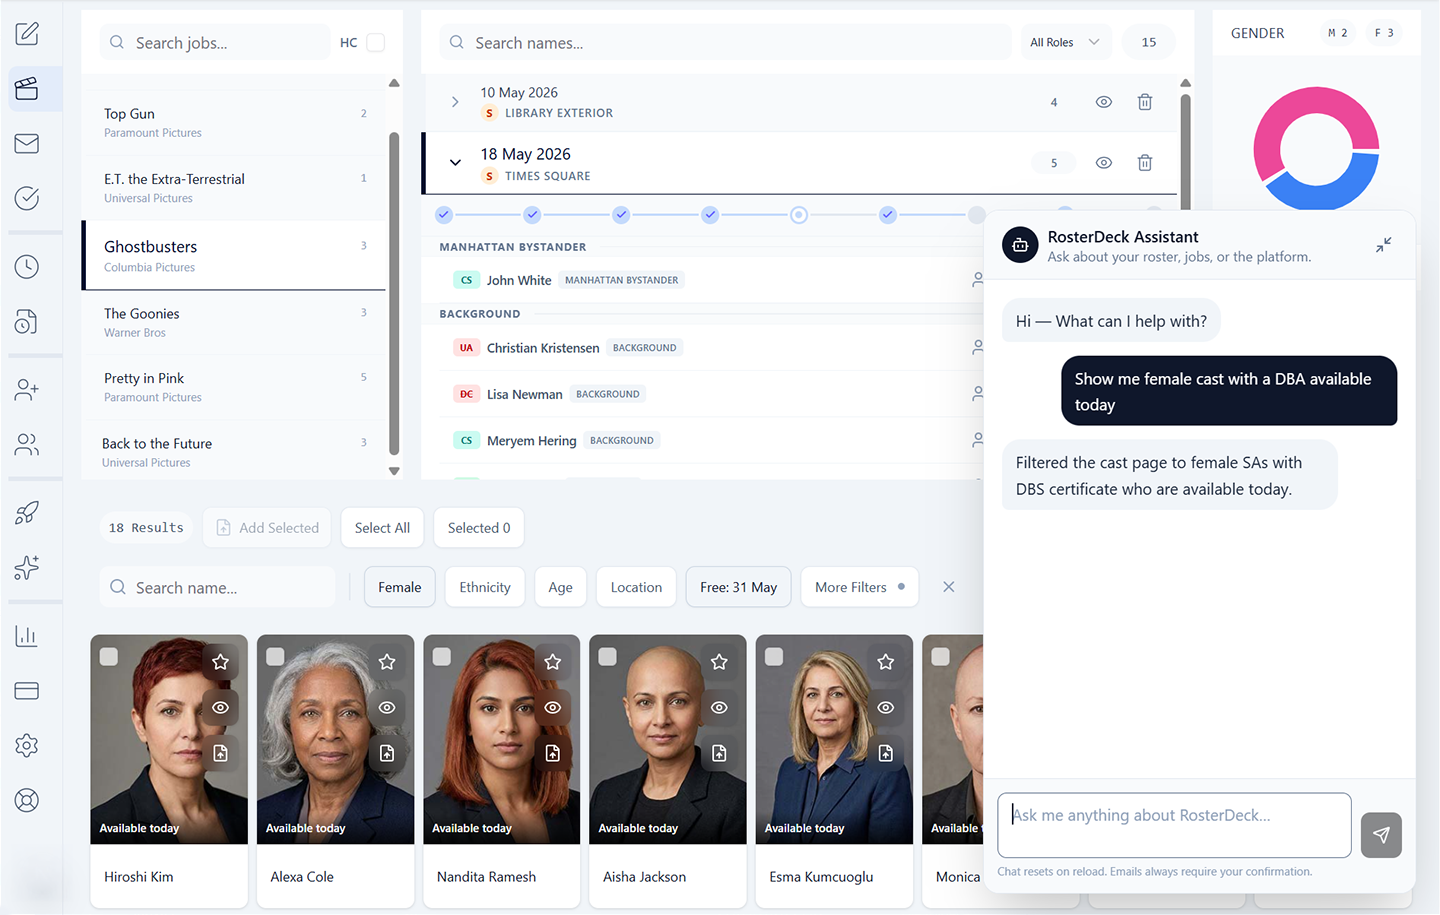Open the rocket icon in sidebar
The height and width of the screenshot is (915, 1440).
pos(27,513)
